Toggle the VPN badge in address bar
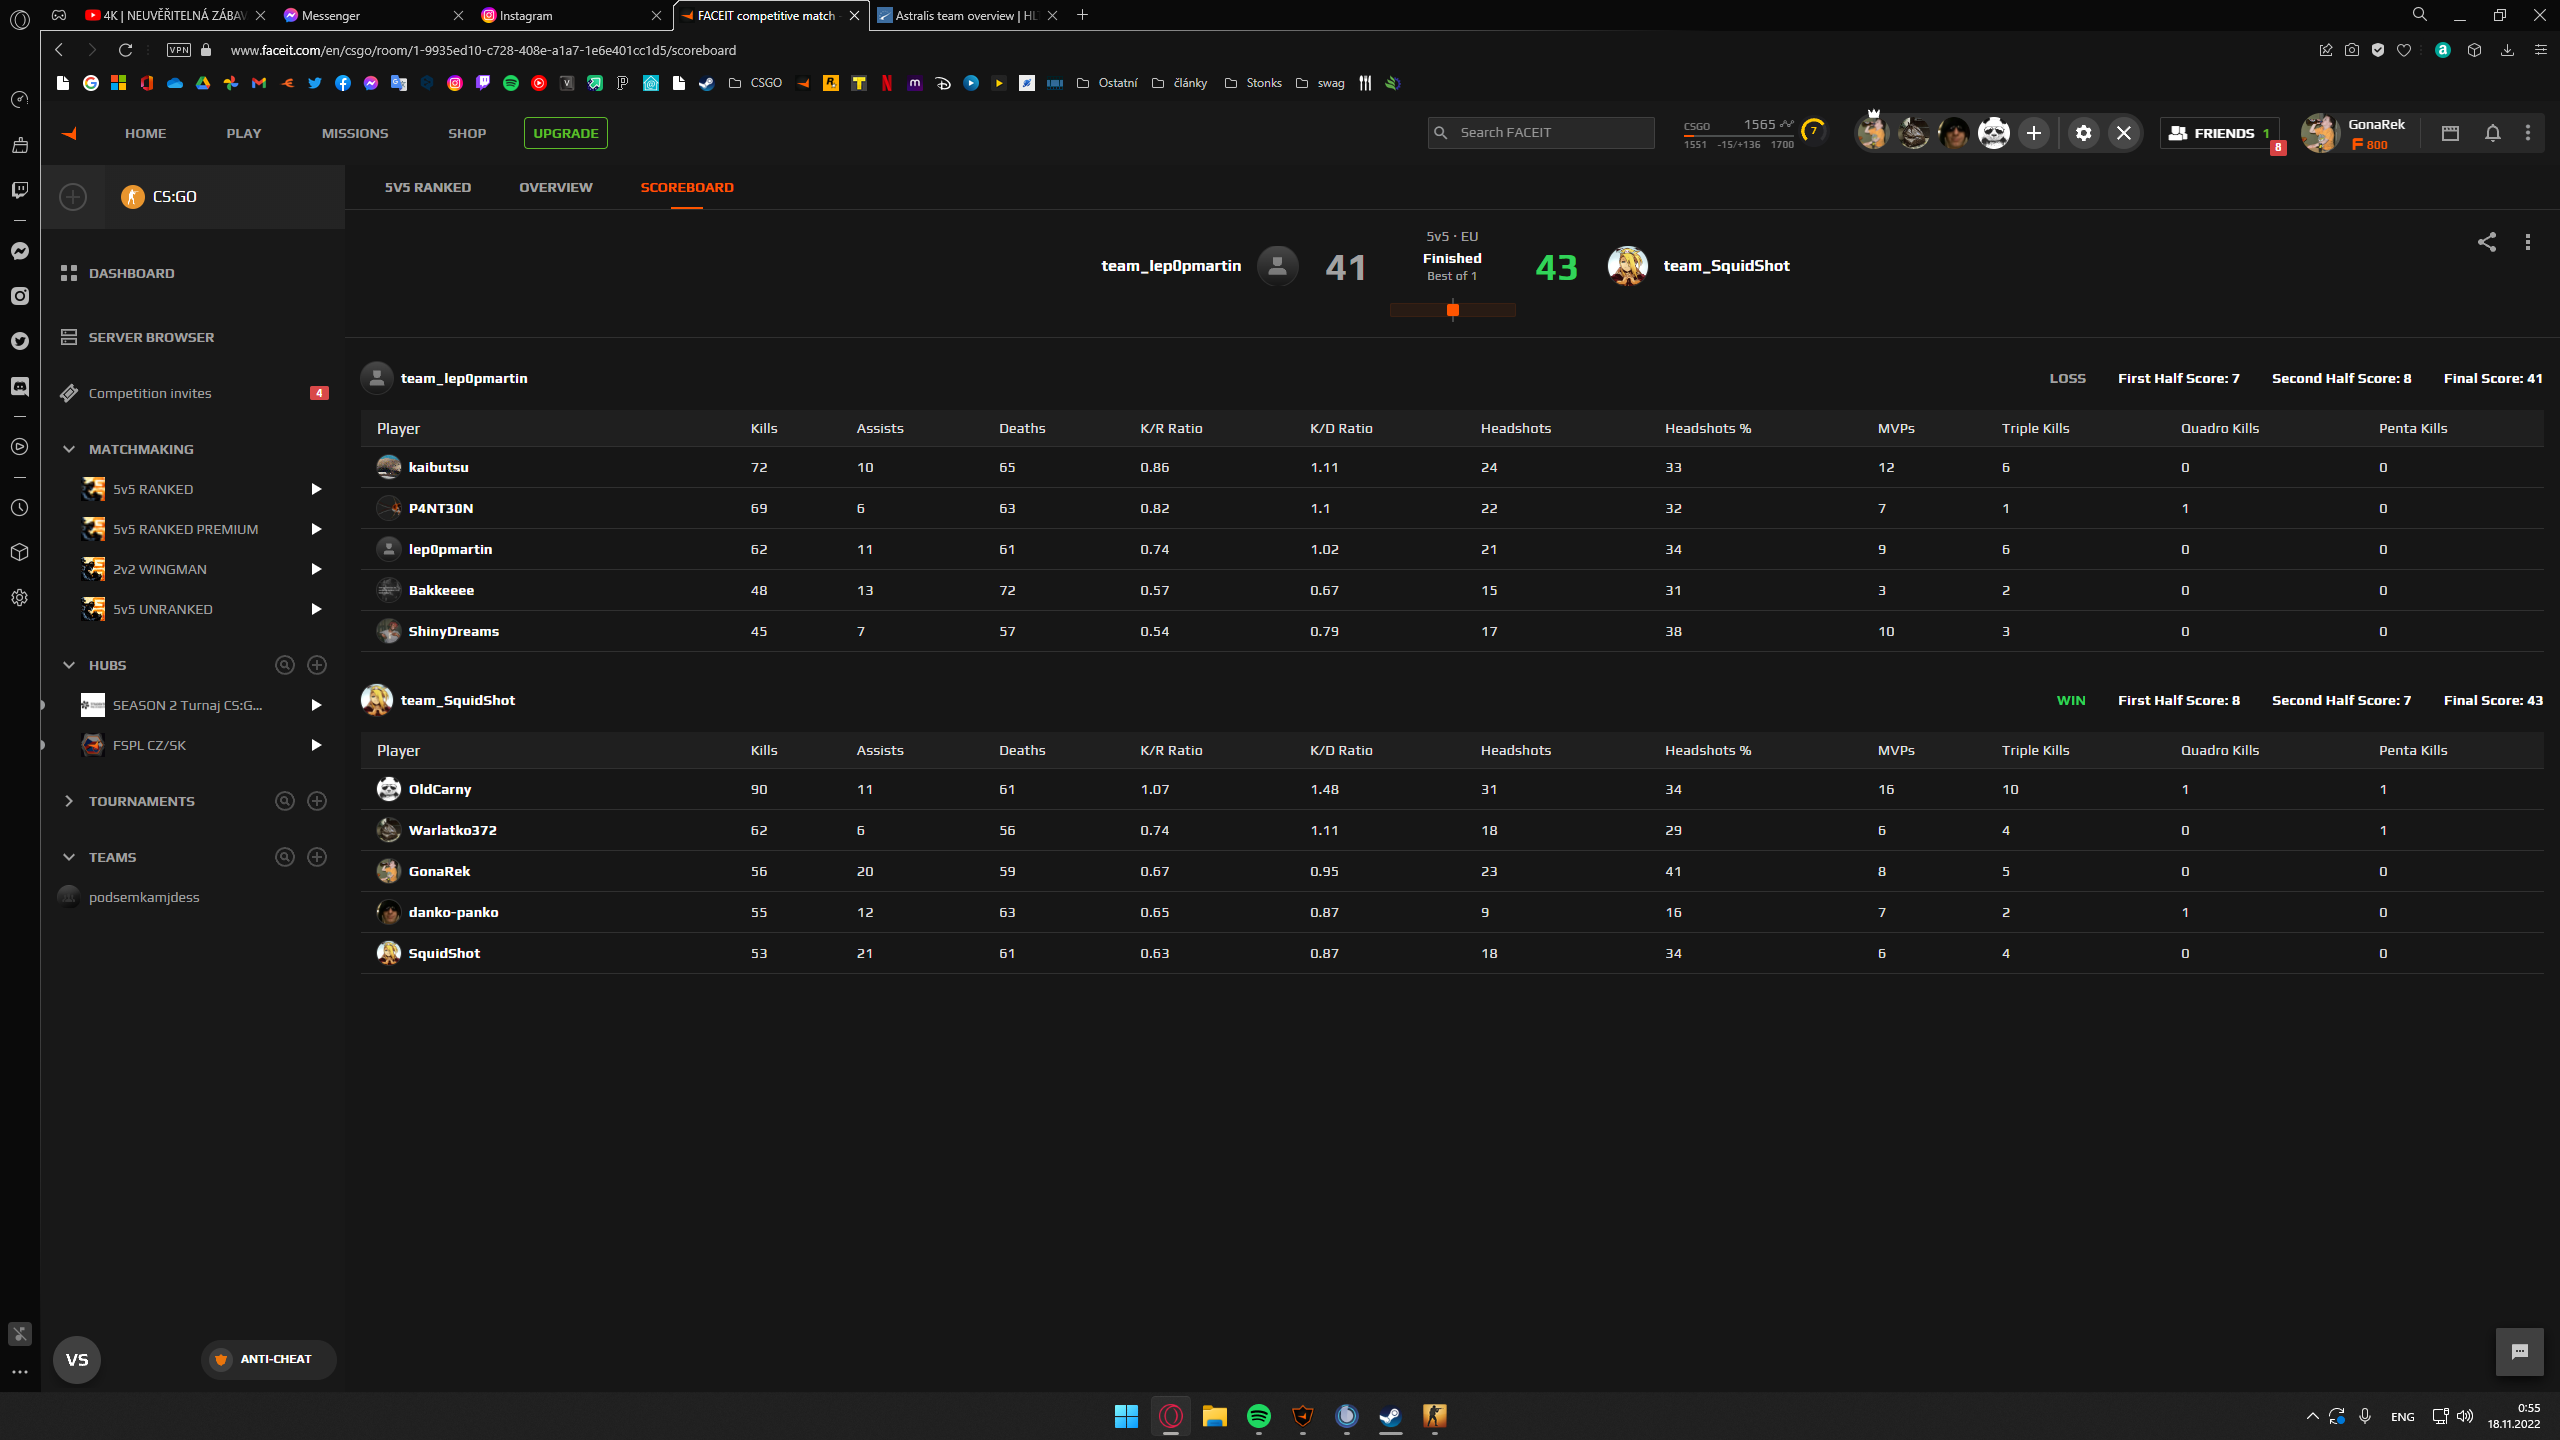The height and width of the screenshot is (1440, 2560). pos(179,50)
